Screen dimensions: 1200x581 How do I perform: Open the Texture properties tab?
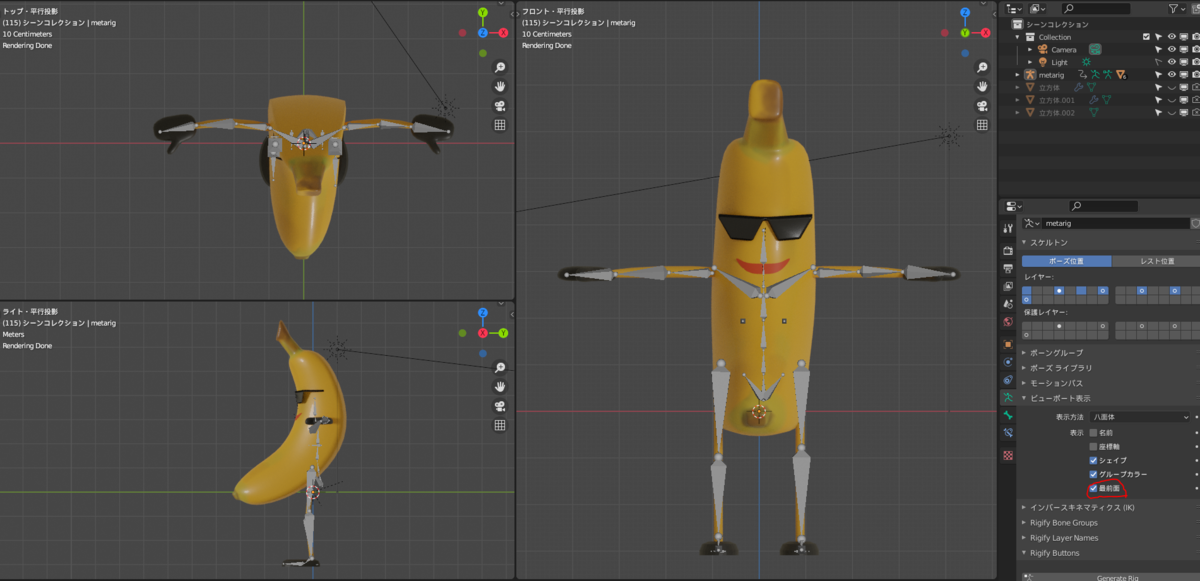(1008, 455)
